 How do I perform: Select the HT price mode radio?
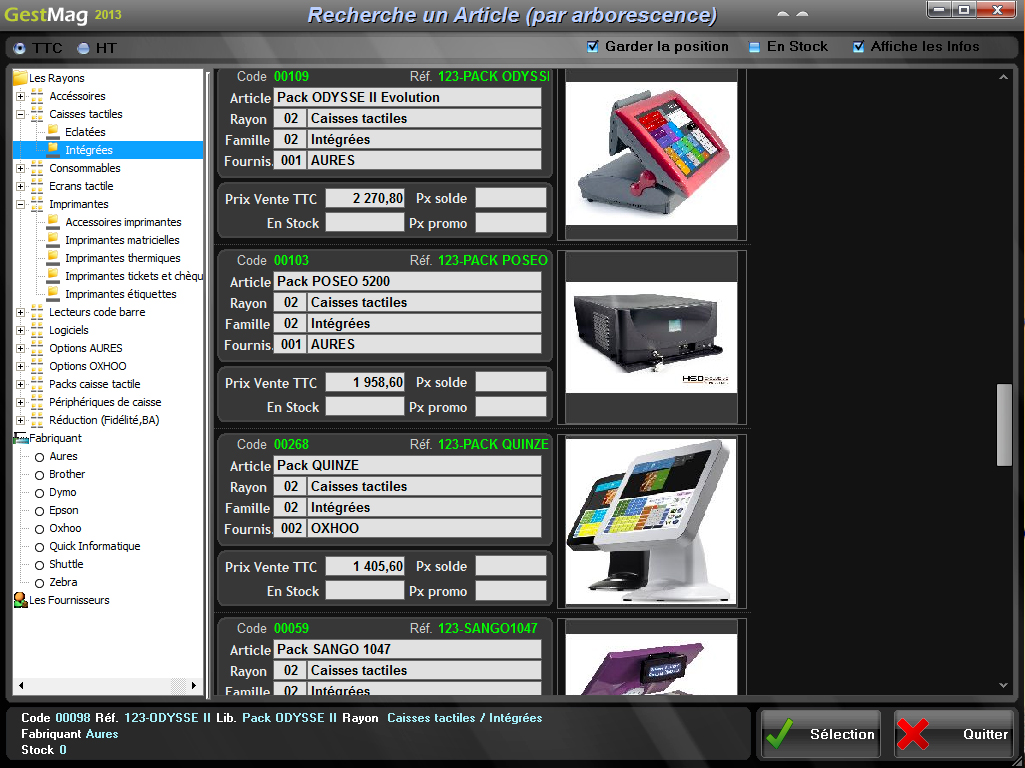pos(83,48)
